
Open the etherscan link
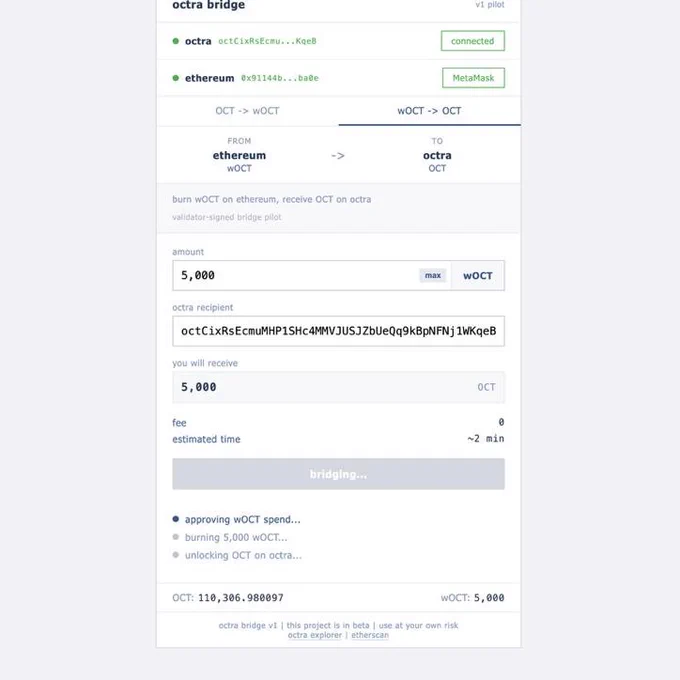coord(370,635)
